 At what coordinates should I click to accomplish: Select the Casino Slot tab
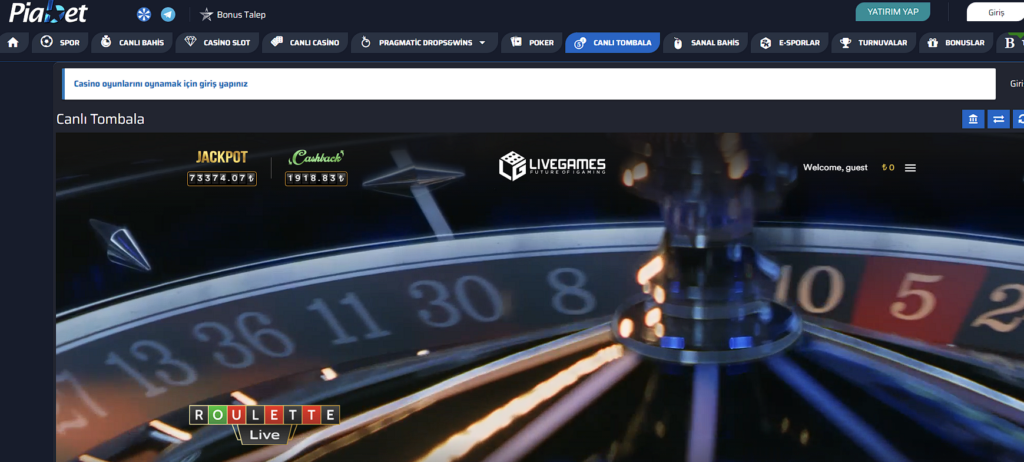pyautogui.click(x=218, y=43)
